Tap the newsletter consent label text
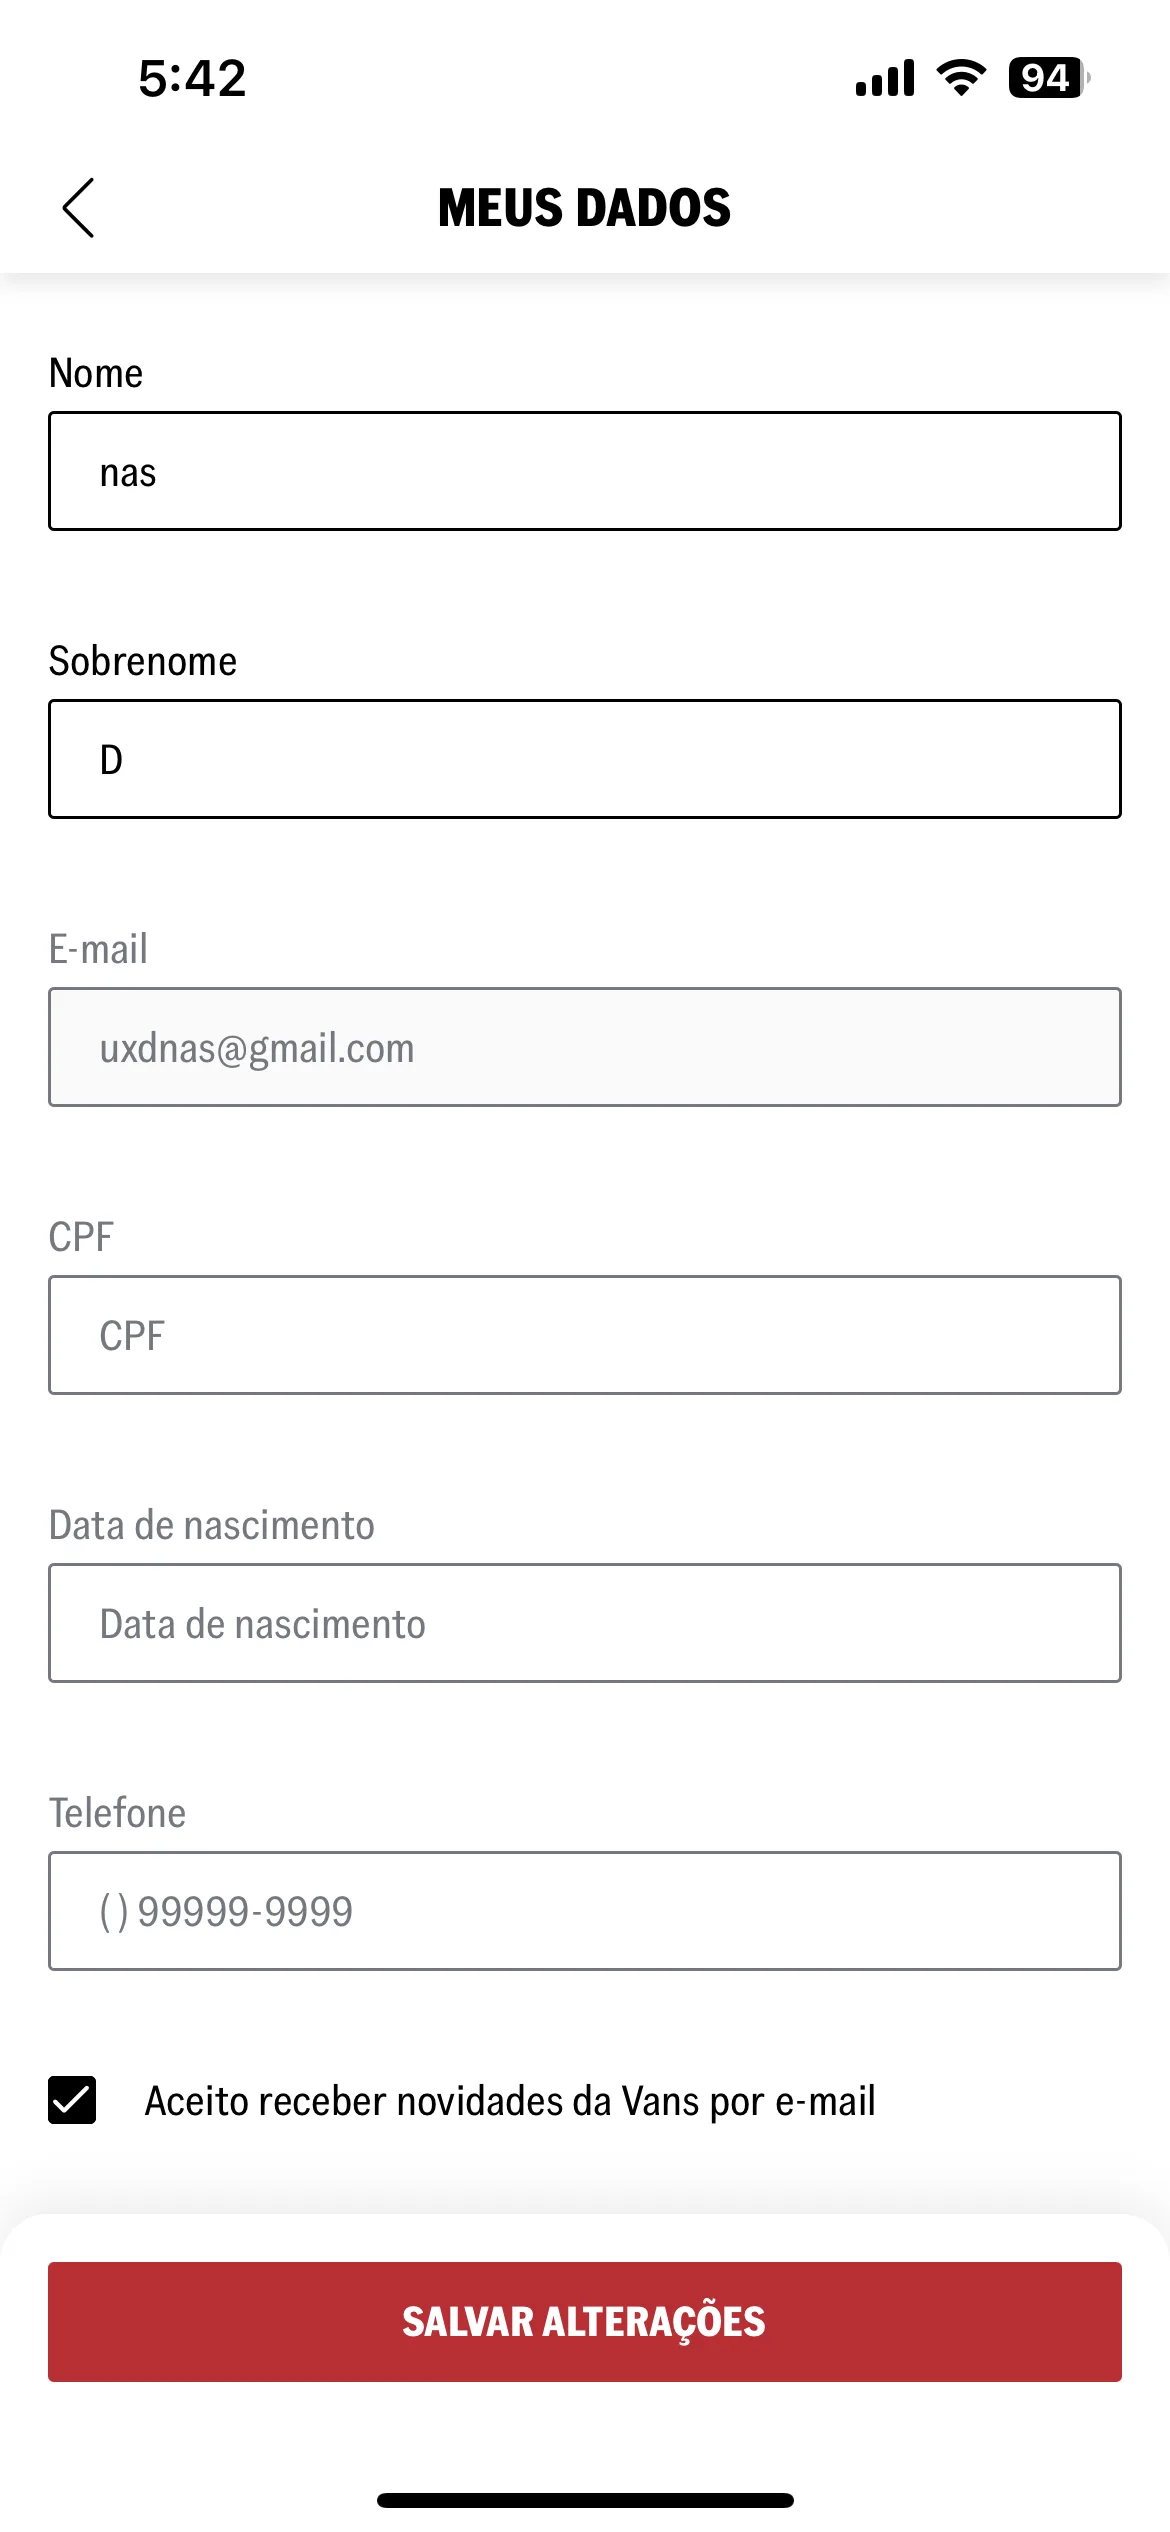The width and height of the screenshot is (1170, 2532). pyautogui.click(x=510, y=2101)
